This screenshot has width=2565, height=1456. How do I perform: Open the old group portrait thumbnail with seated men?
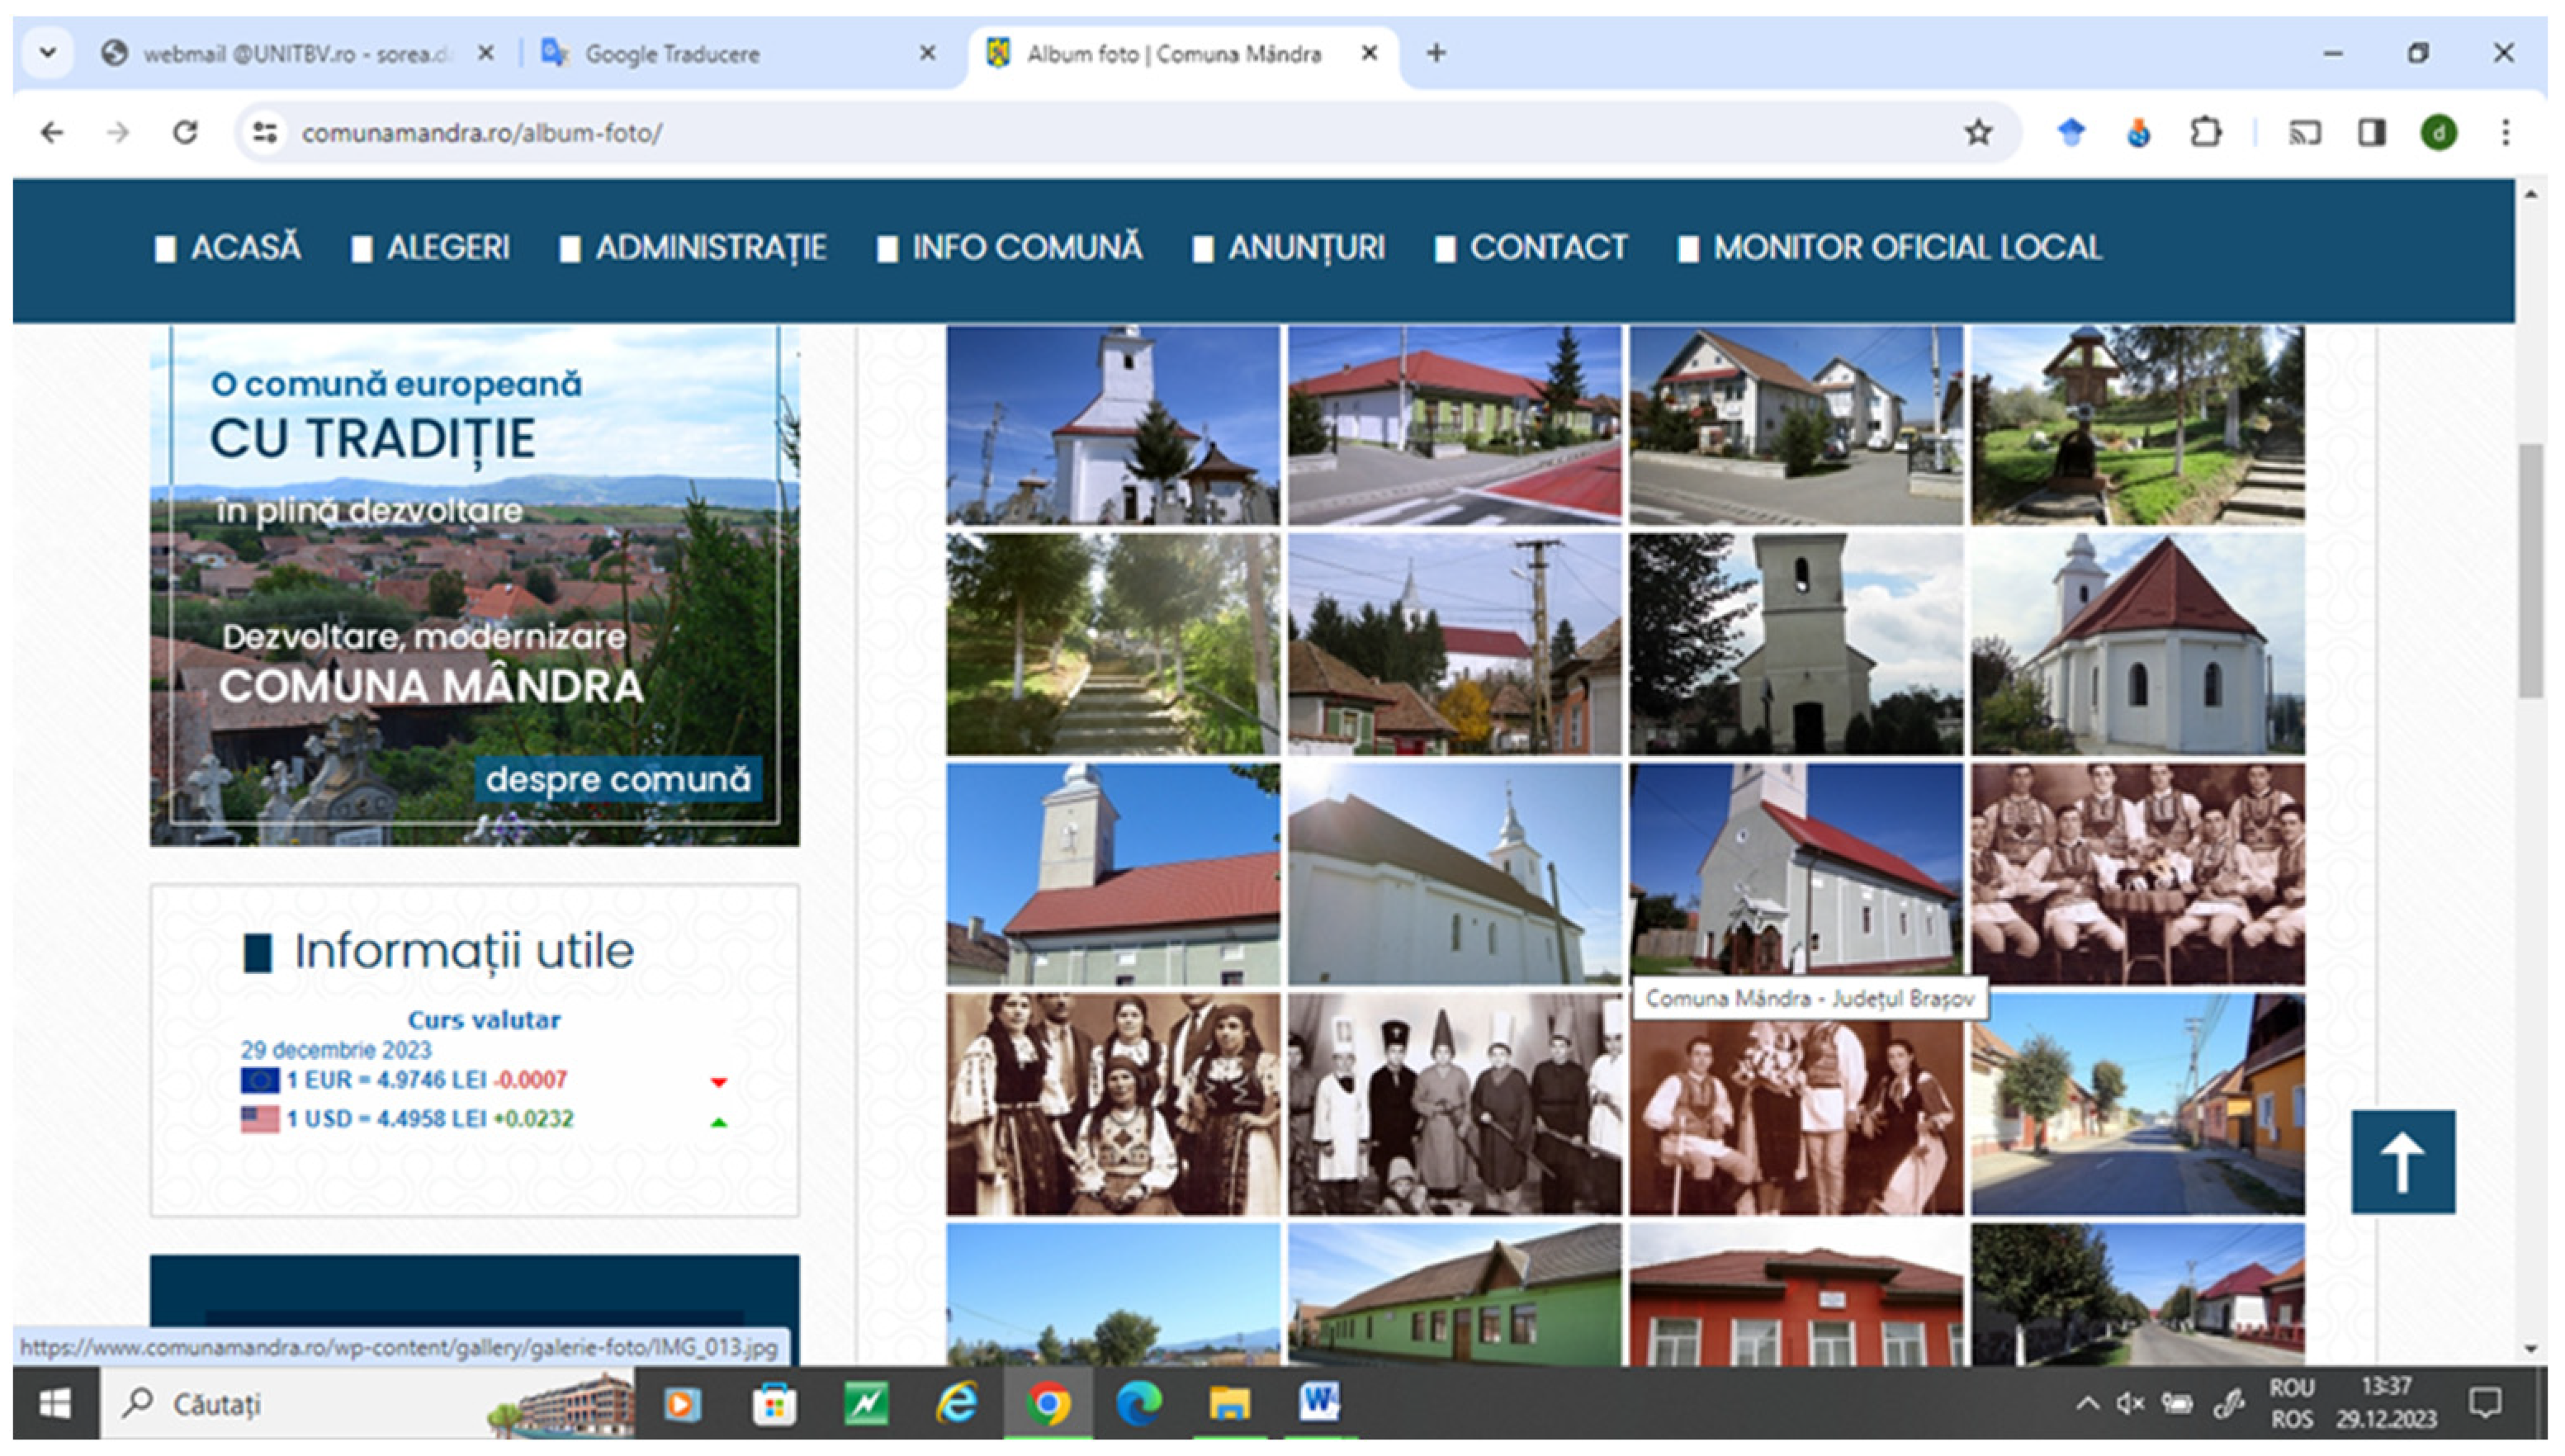click(x=2137, y=875)
